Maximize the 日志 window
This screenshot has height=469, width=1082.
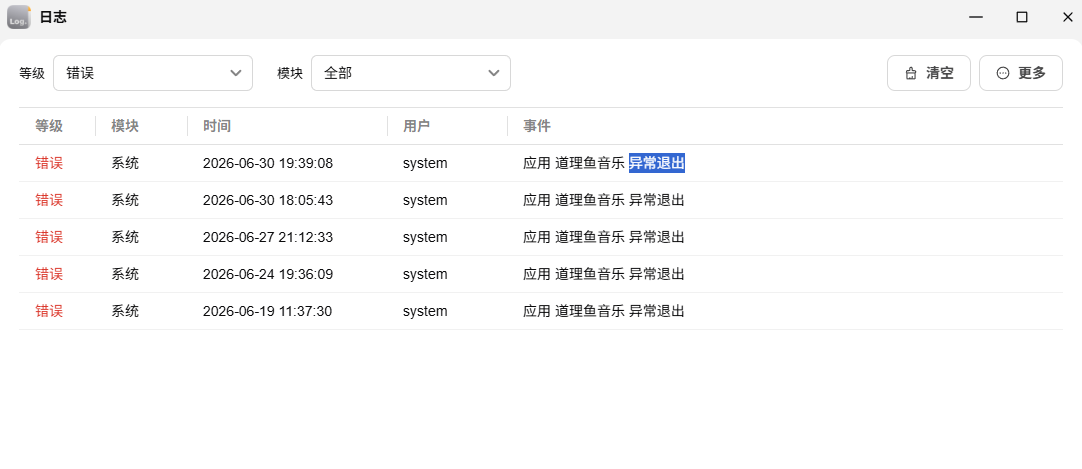point(1022,18)
